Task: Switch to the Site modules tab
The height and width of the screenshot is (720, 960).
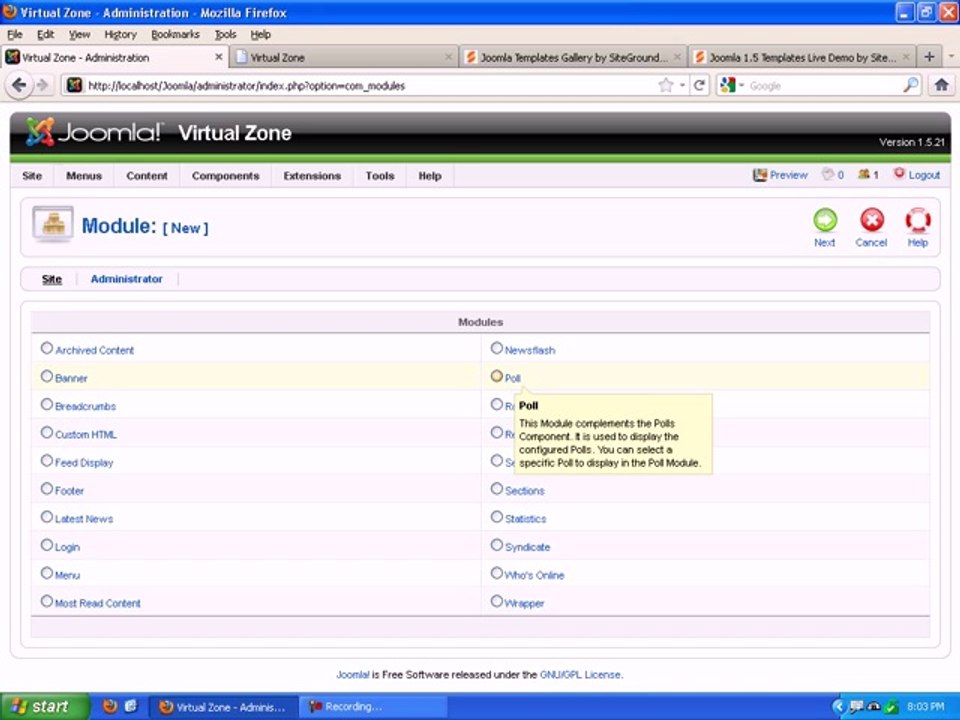Action: pos(51,279)
